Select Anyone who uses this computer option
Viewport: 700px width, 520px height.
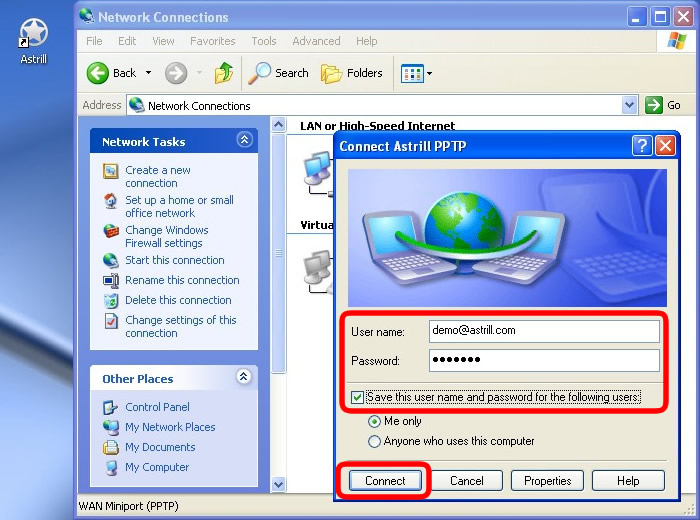(375, 441)
